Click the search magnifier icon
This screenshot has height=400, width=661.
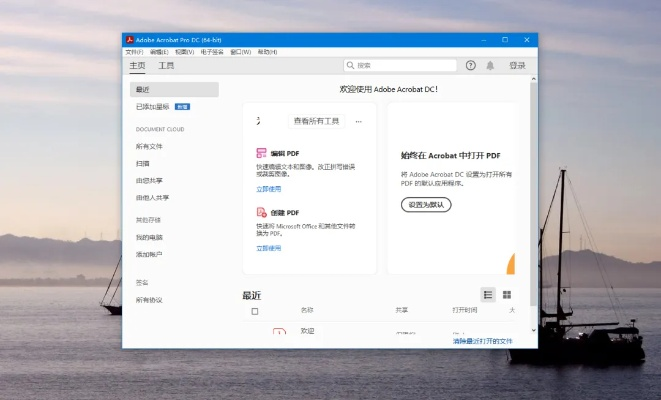(350, 65)
